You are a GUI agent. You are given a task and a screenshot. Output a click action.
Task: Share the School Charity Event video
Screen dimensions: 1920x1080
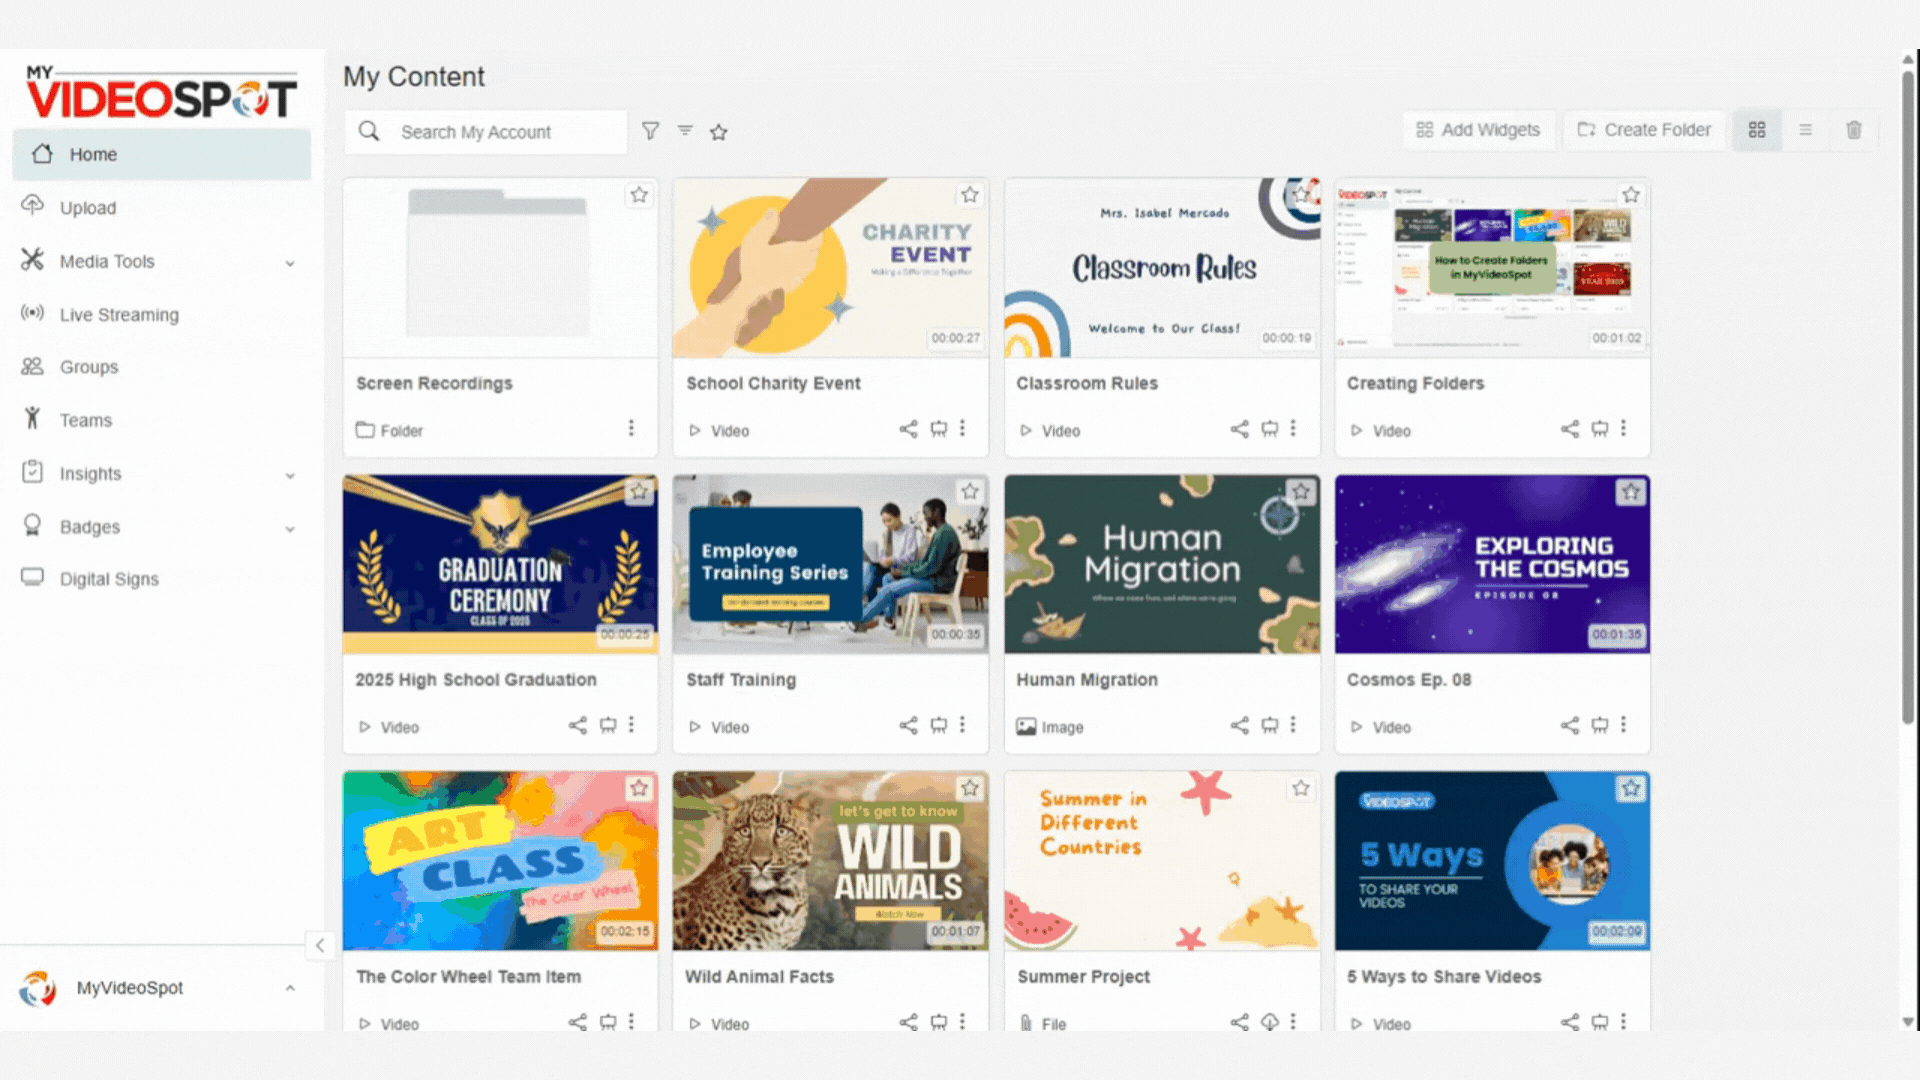tap(908, 429)
